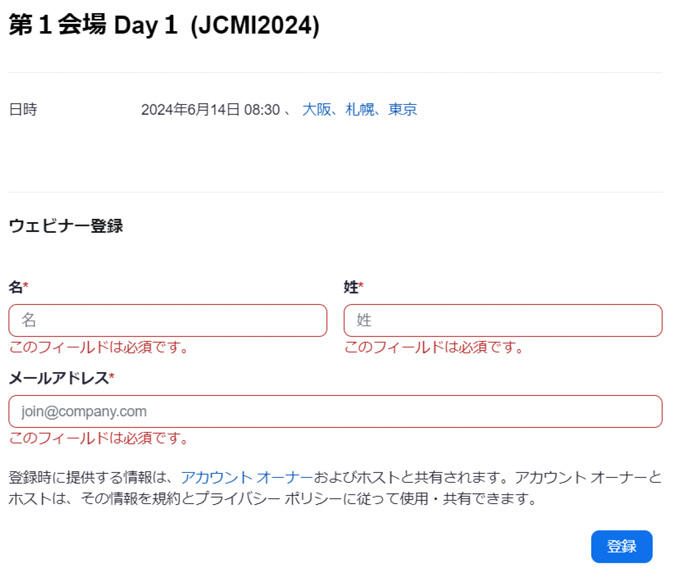Click the 姓 label above last name field

(350, 287)
